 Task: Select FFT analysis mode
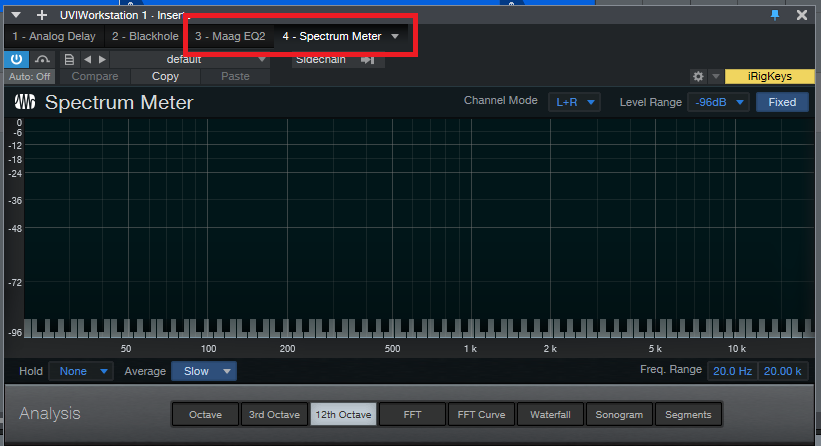(412, 415)
